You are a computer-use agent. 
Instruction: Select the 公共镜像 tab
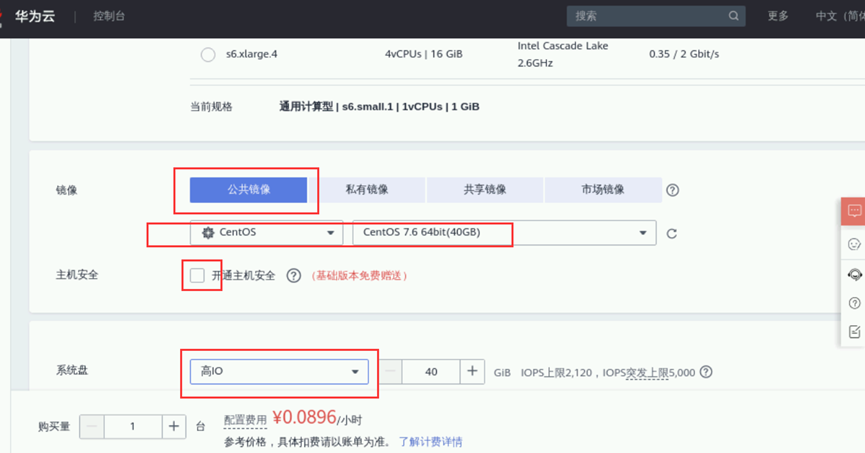pyautogui.click(x=248, y=190)
